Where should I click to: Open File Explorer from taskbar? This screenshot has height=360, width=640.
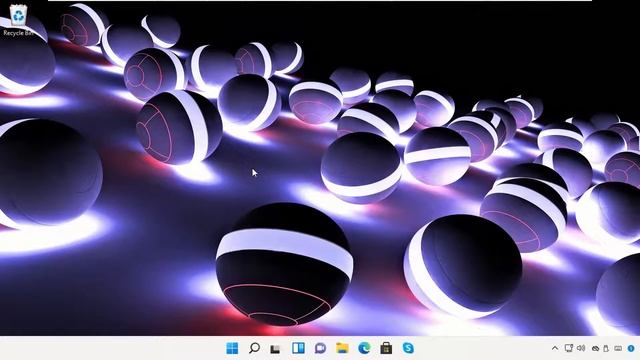tap(342, 348)
